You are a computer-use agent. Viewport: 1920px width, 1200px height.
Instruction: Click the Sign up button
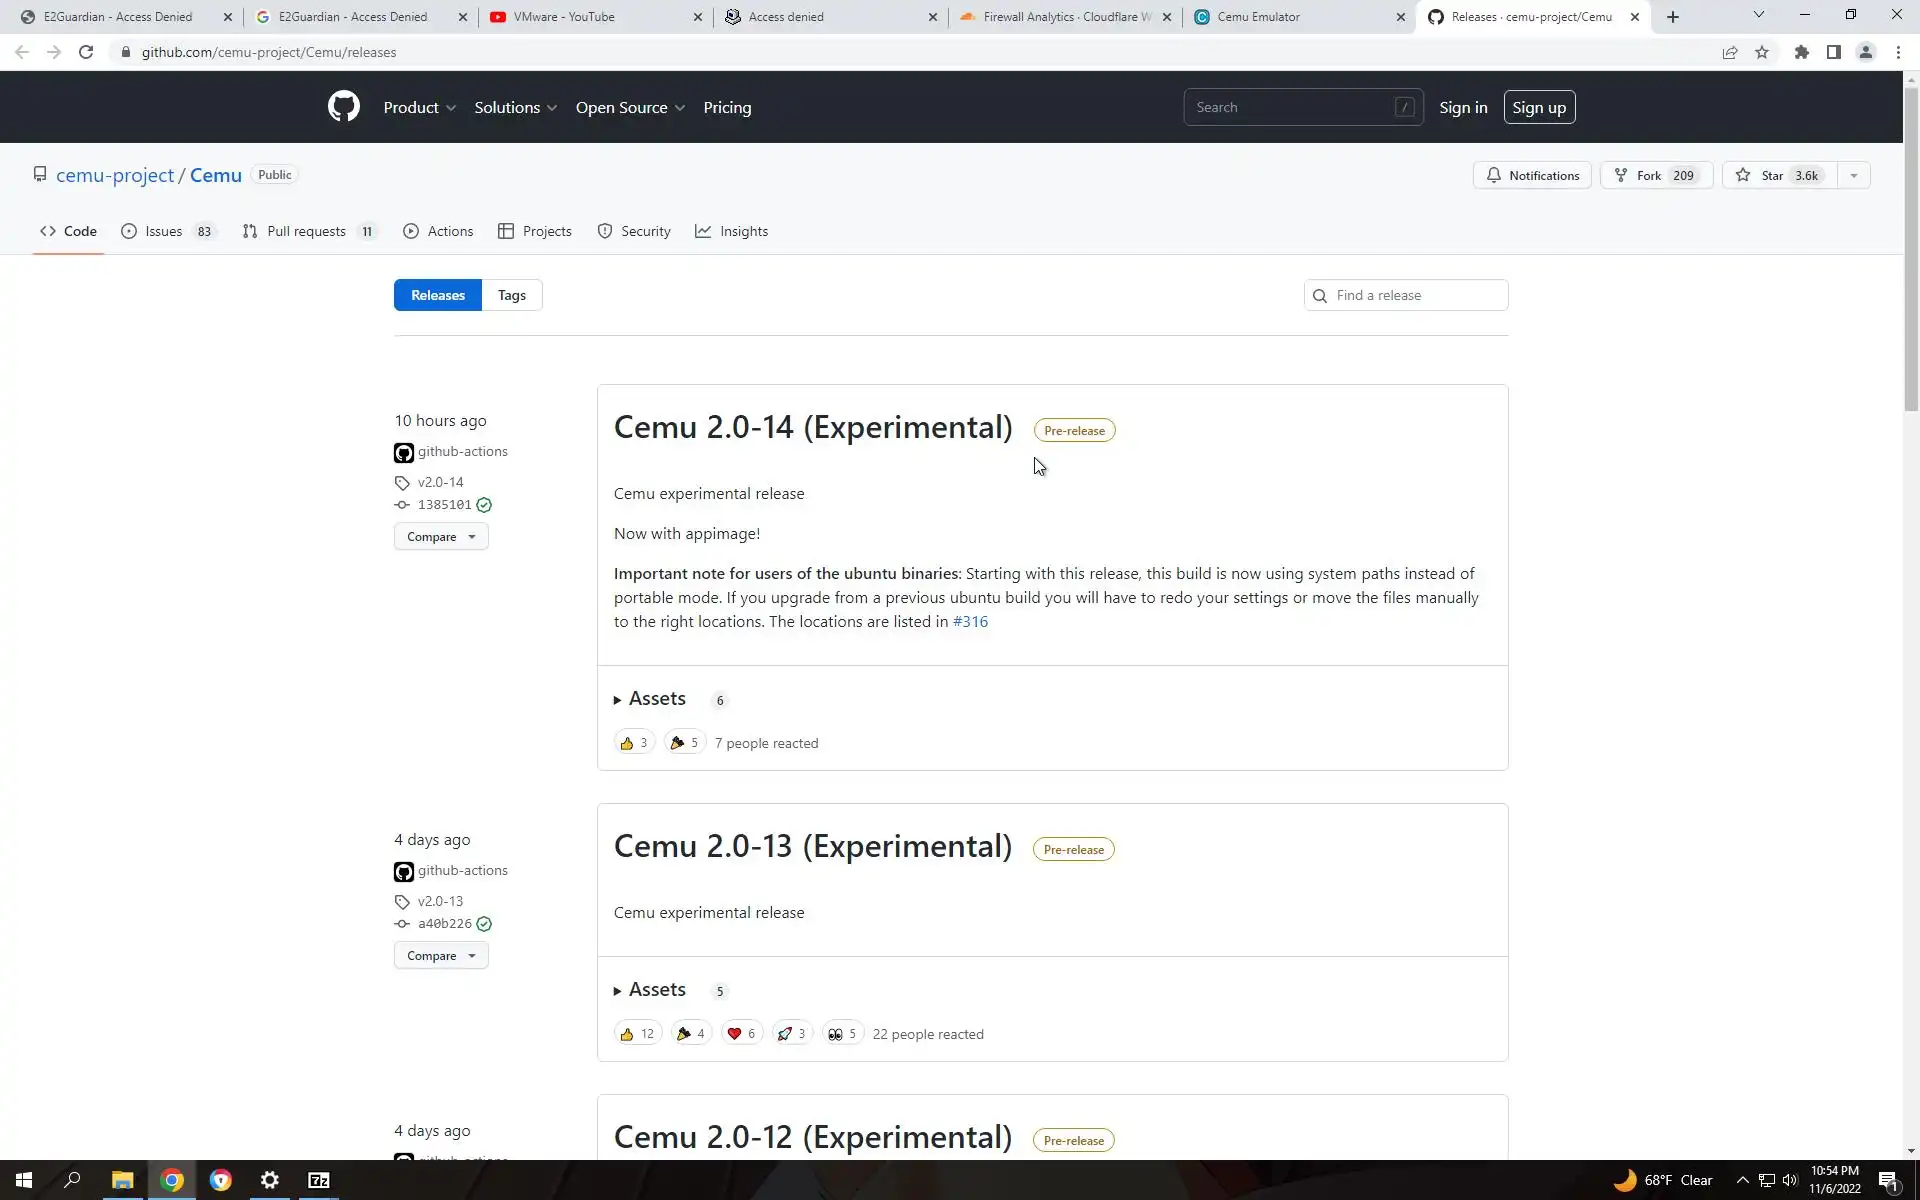click(1538, 107)
